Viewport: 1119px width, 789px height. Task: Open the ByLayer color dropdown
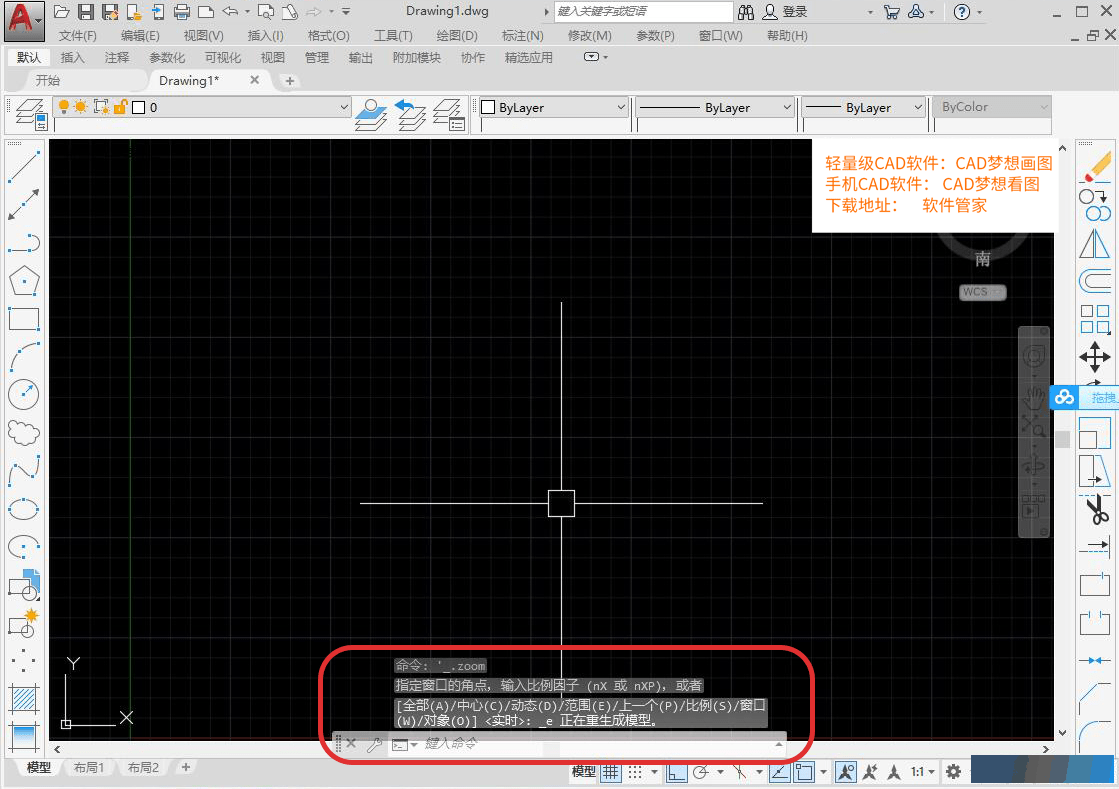[x=620, y=107]
